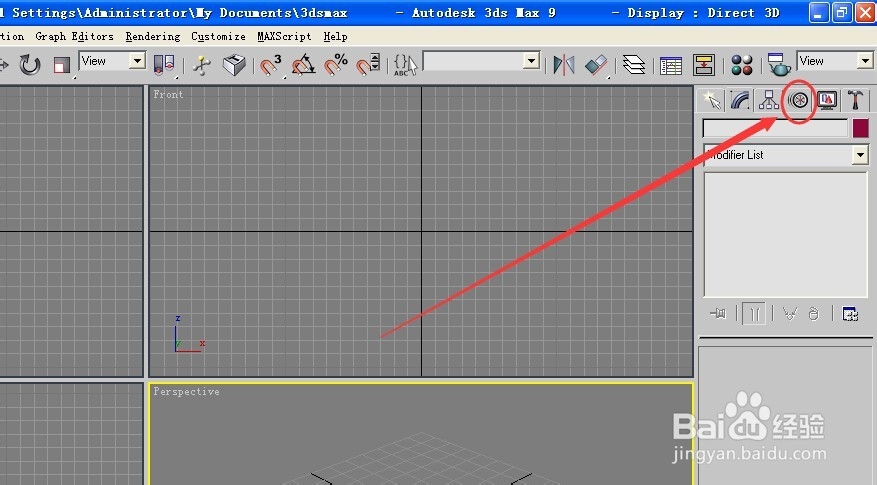Open Render Scene dialog teapot icon

pyautogui.click(x=779, y=65)
